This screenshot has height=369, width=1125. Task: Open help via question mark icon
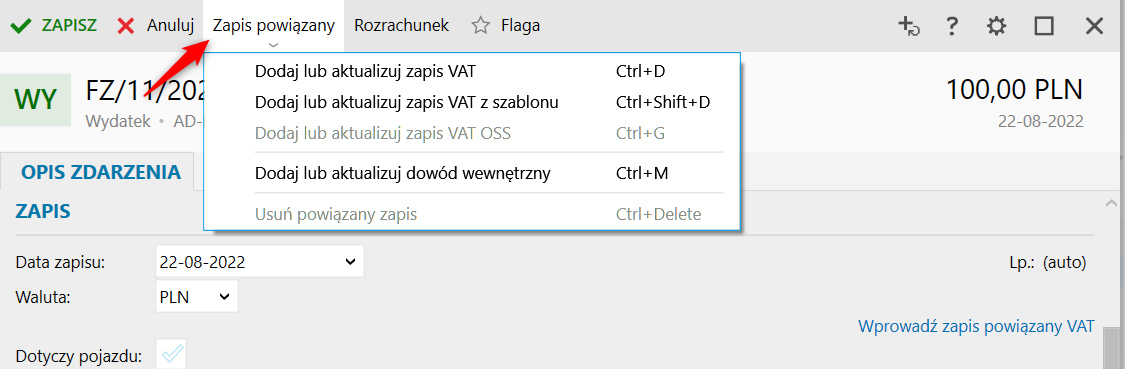[x=951, y=27]
